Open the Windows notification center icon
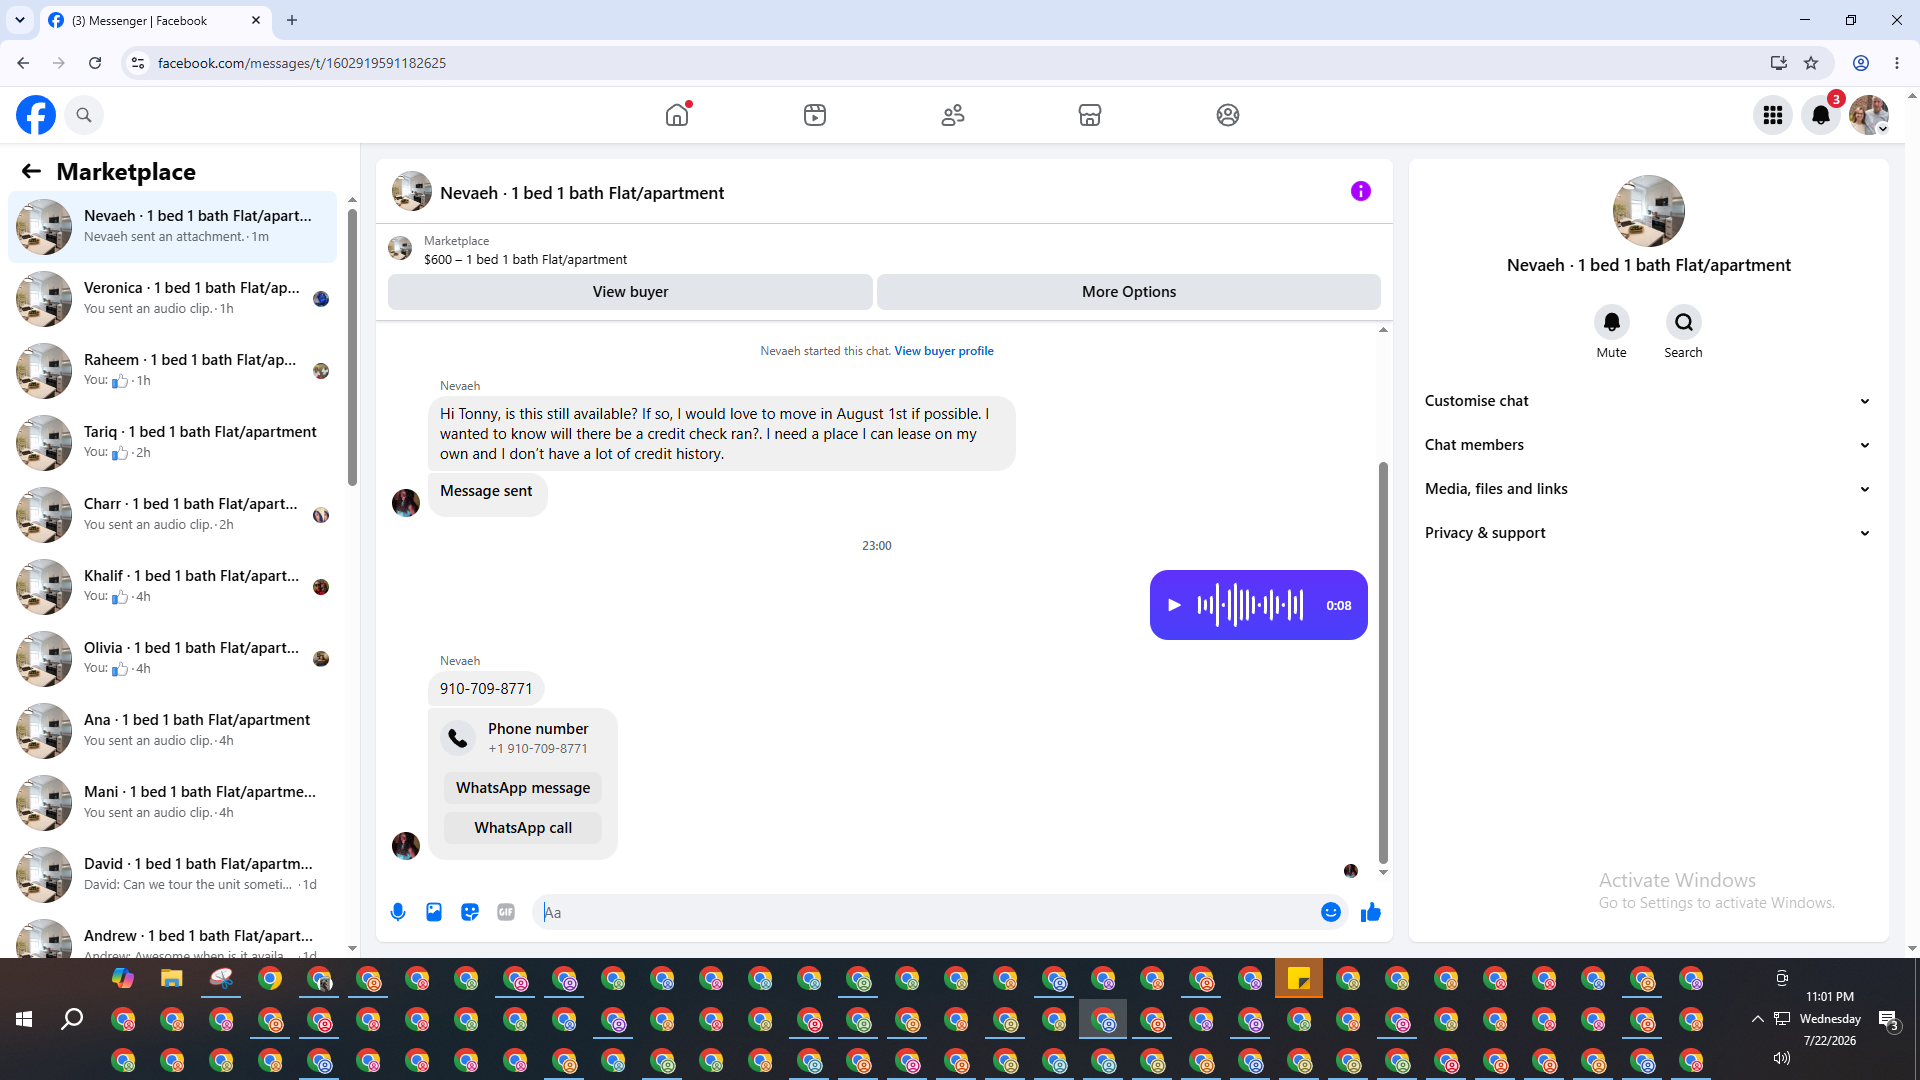Image resolution: width=1920 pixels, height=1080 pixels. click(1888, 1020)
